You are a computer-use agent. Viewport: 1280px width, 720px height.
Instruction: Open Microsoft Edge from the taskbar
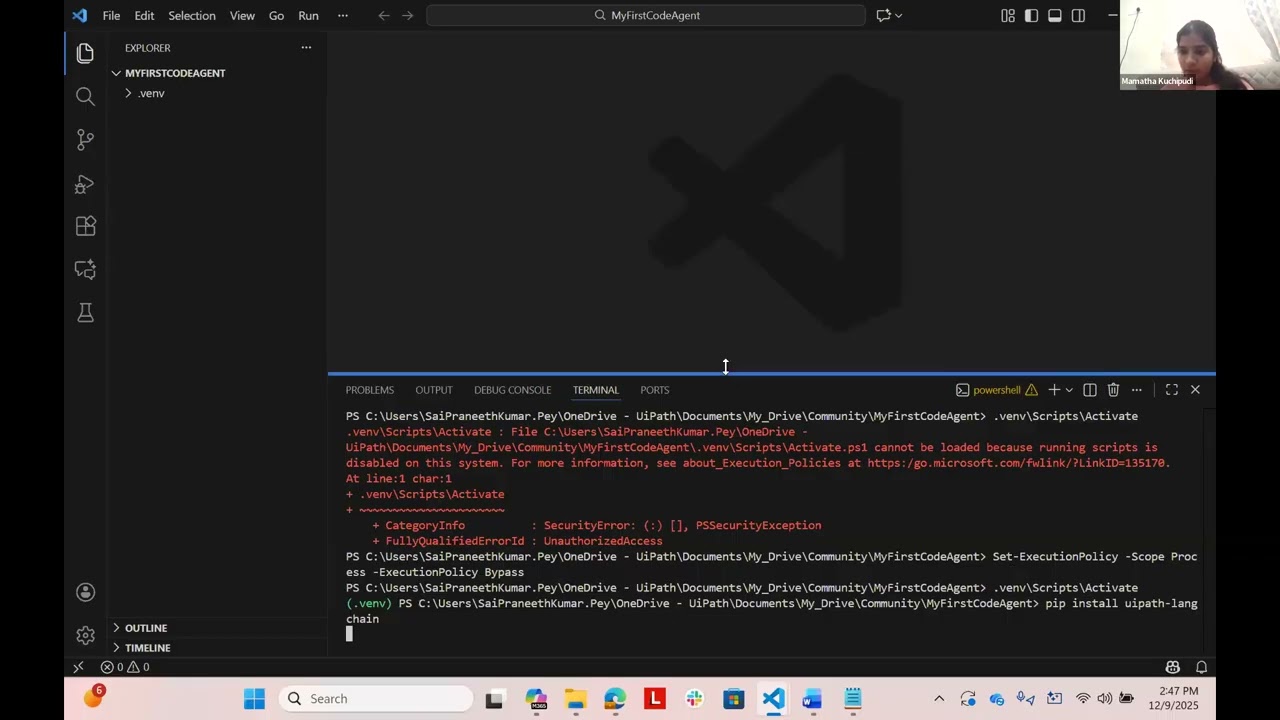click(x=614, y=699)
